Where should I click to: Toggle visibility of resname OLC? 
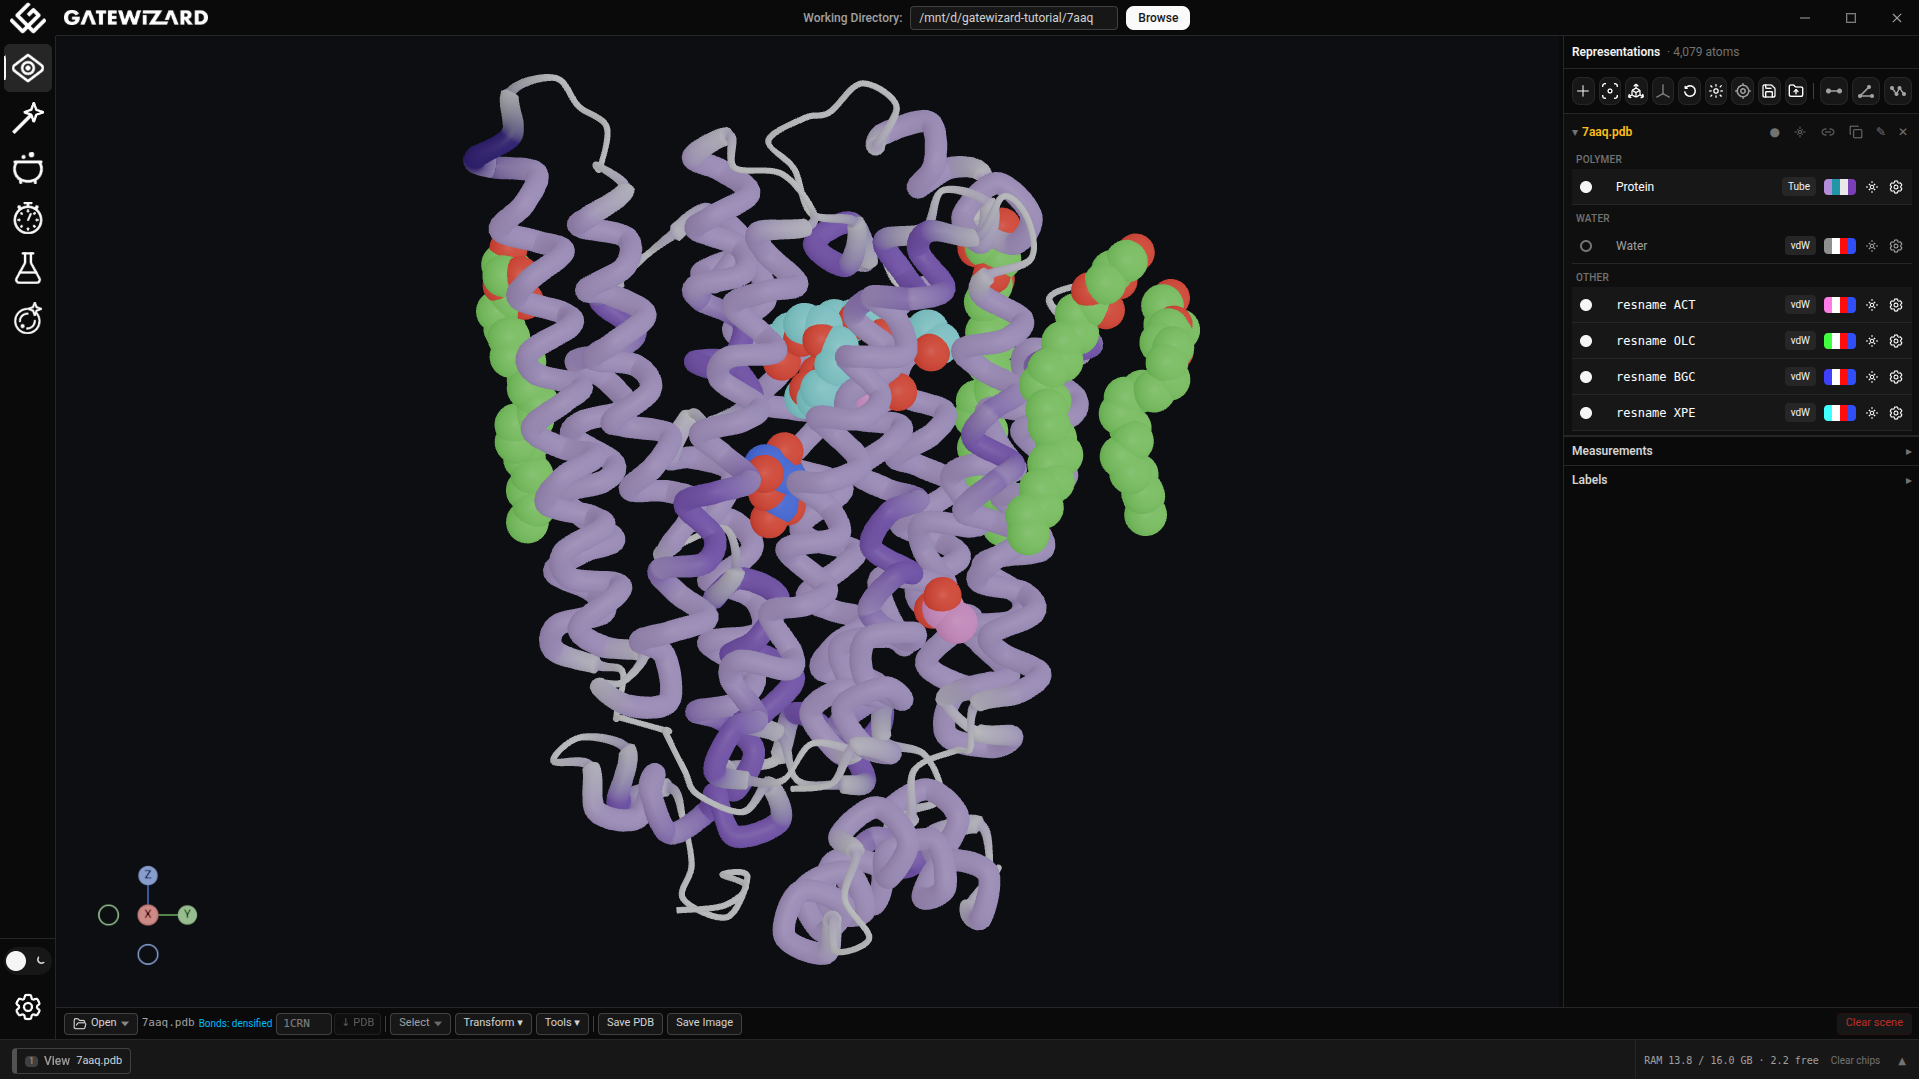click(1586, 341)
